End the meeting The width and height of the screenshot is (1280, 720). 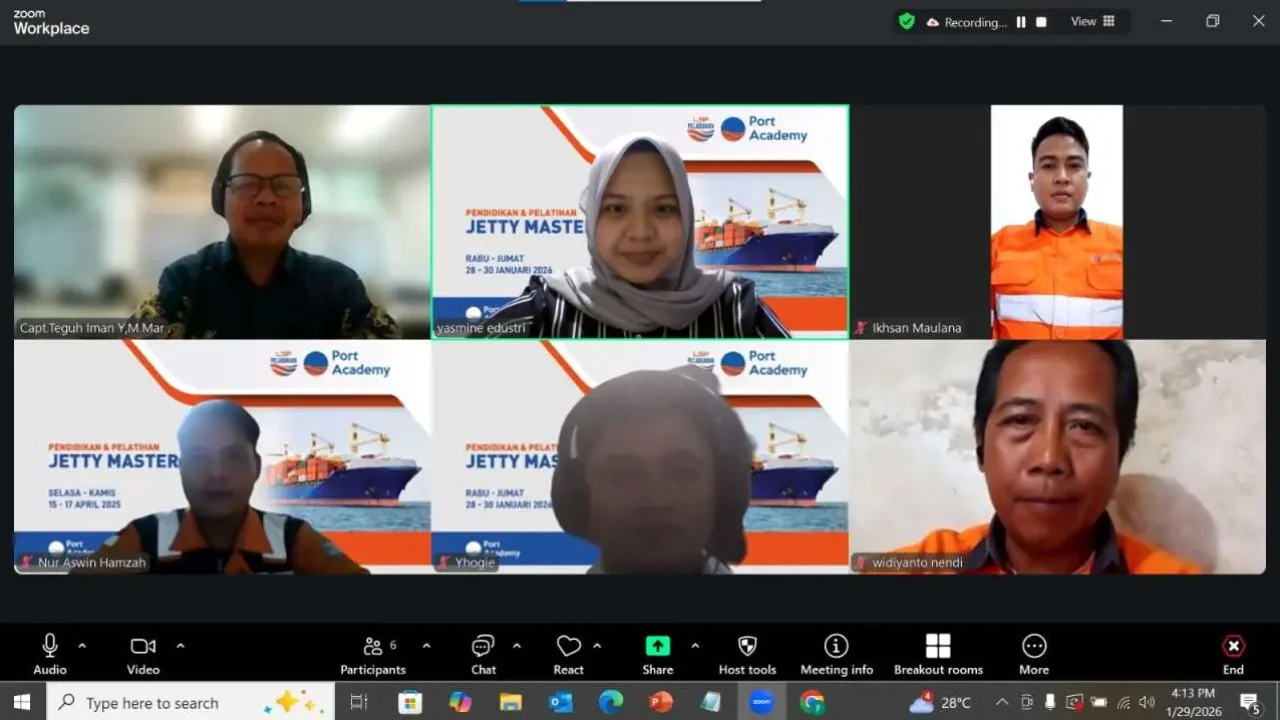point(1234,655)
